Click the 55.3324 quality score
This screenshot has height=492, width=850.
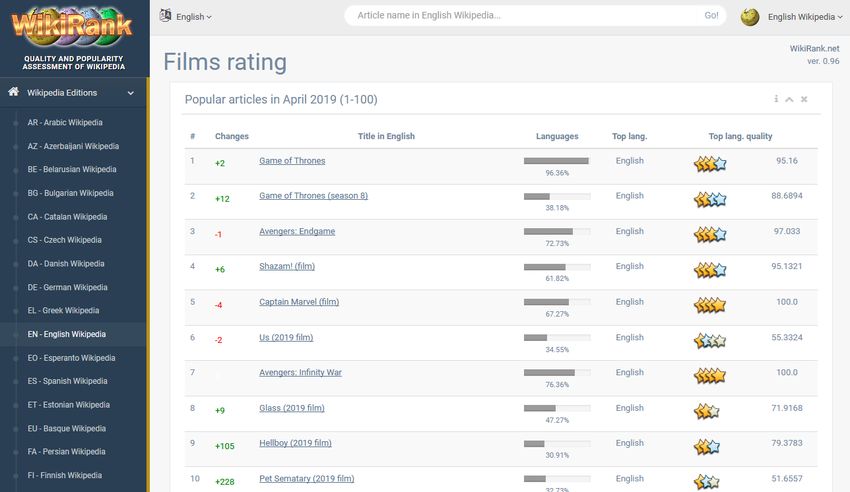[787, 338]
